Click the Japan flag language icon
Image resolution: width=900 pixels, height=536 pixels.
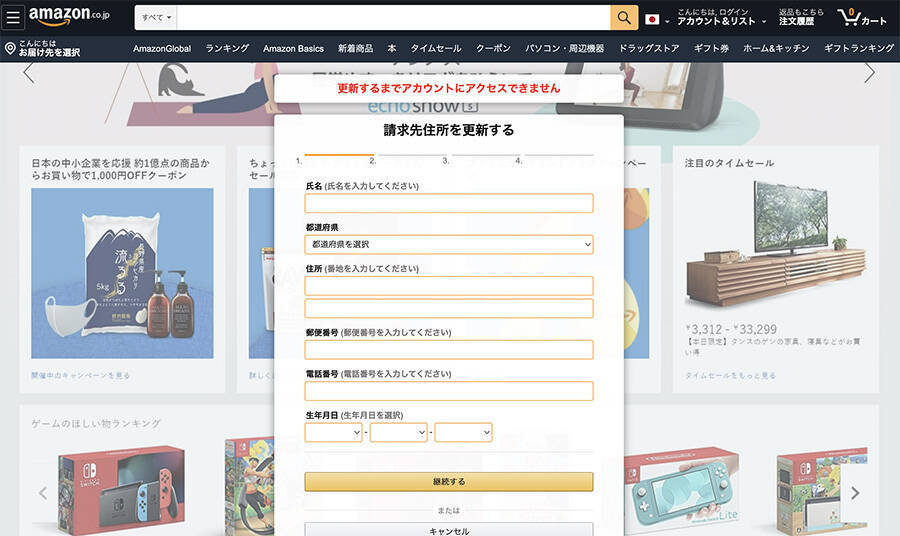pyautogui.click(x=652, y=20)
